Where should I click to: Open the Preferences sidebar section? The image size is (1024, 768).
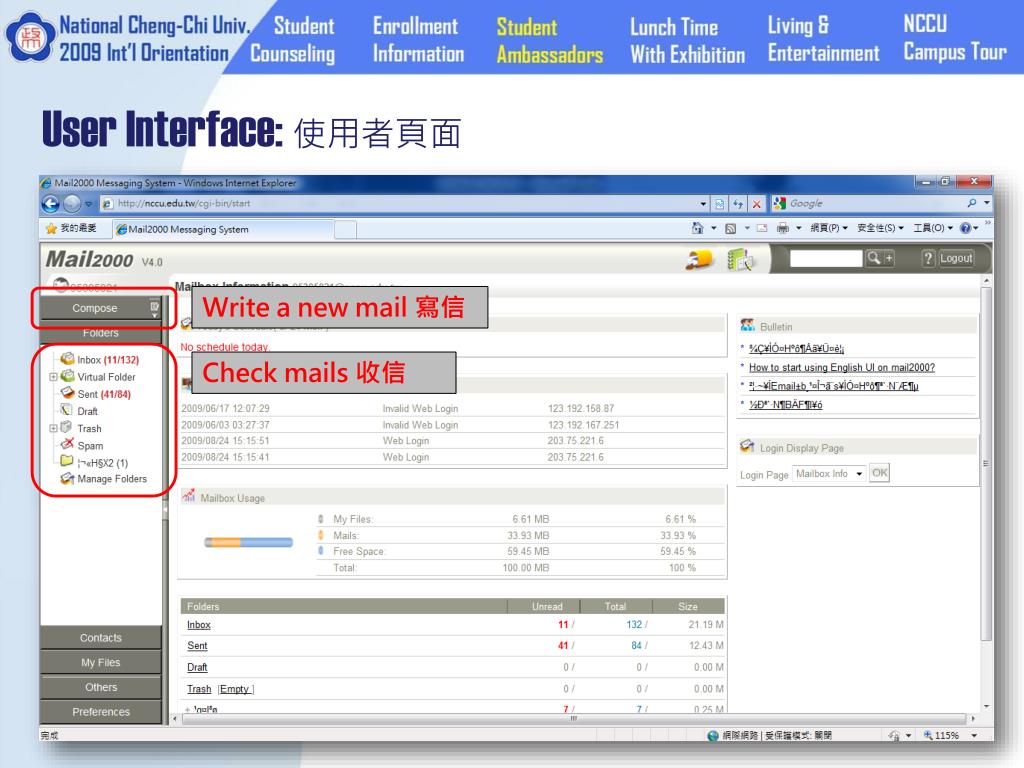click(101, 711)
